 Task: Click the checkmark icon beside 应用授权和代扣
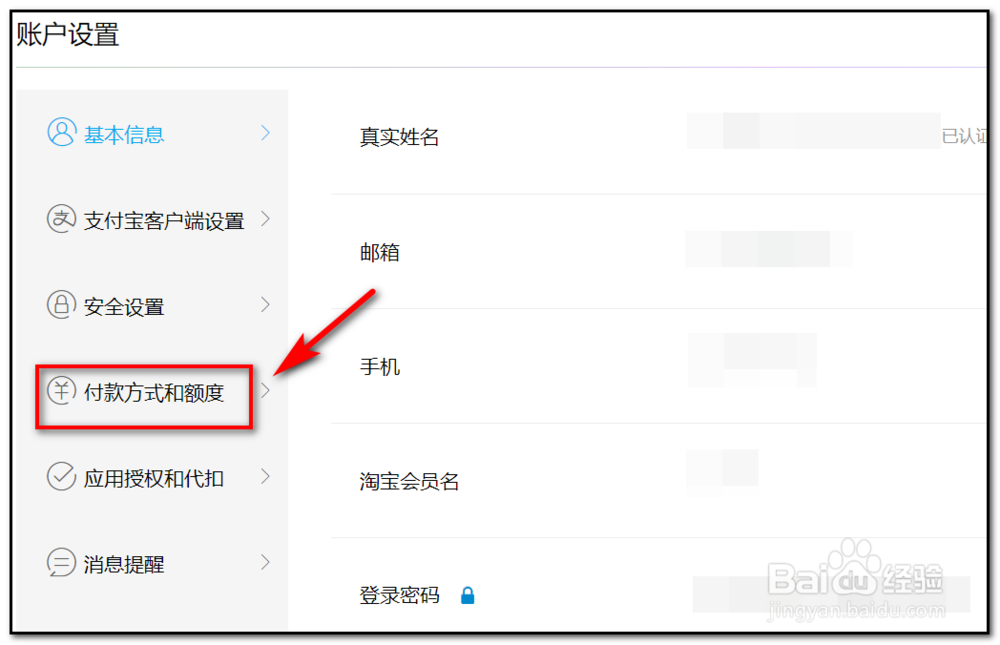pos(62,477)
